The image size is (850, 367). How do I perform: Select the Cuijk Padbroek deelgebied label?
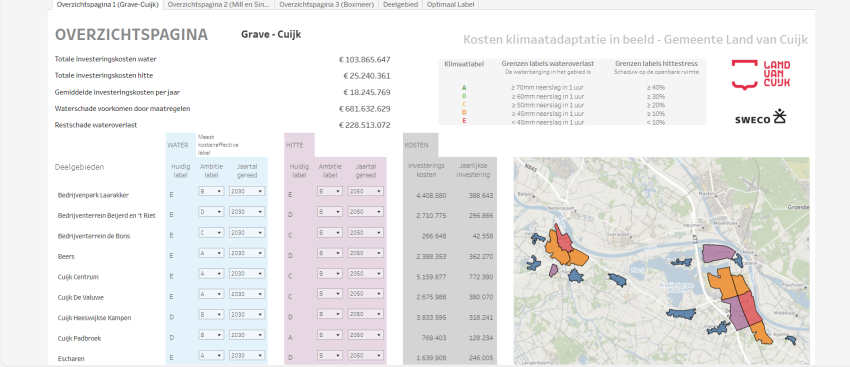coord(79,338)
